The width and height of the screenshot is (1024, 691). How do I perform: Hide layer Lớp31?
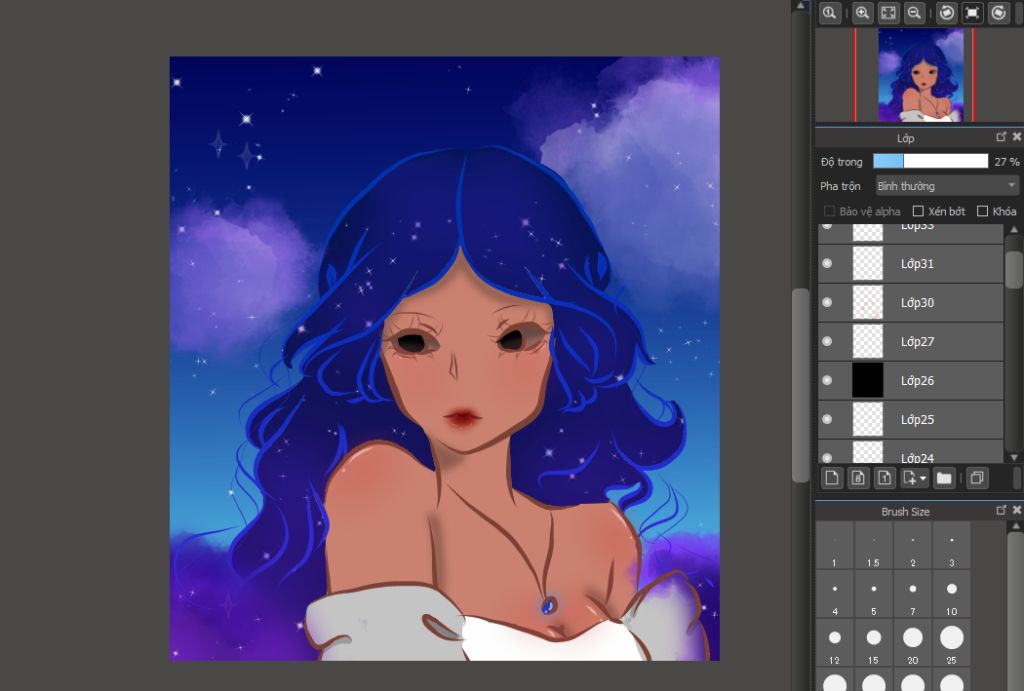tap(827, 263)
